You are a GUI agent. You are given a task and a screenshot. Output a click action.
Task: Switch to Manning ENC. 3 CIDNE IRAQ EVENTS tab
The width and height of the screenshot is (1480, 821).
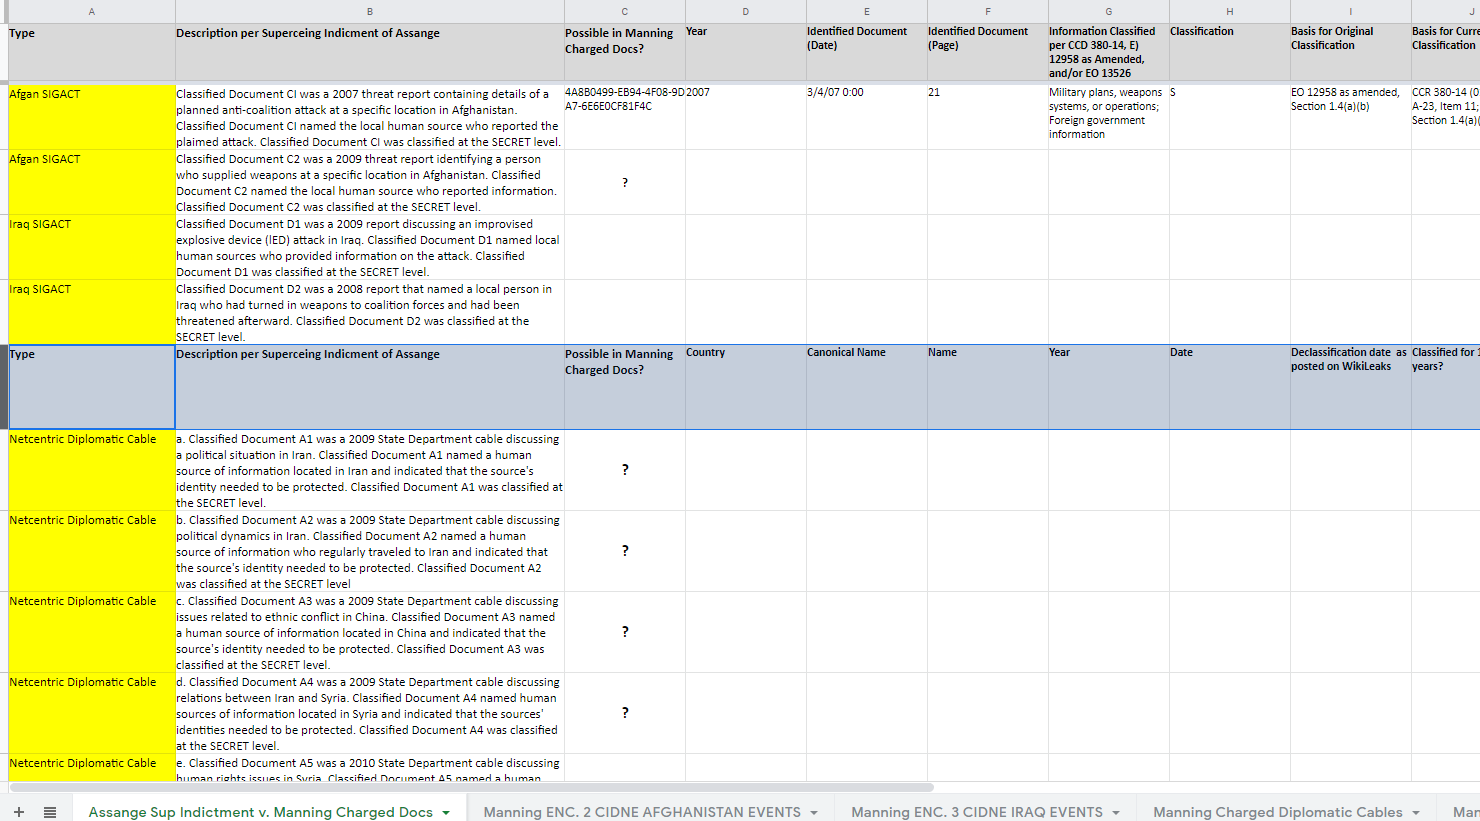(977, 812)
